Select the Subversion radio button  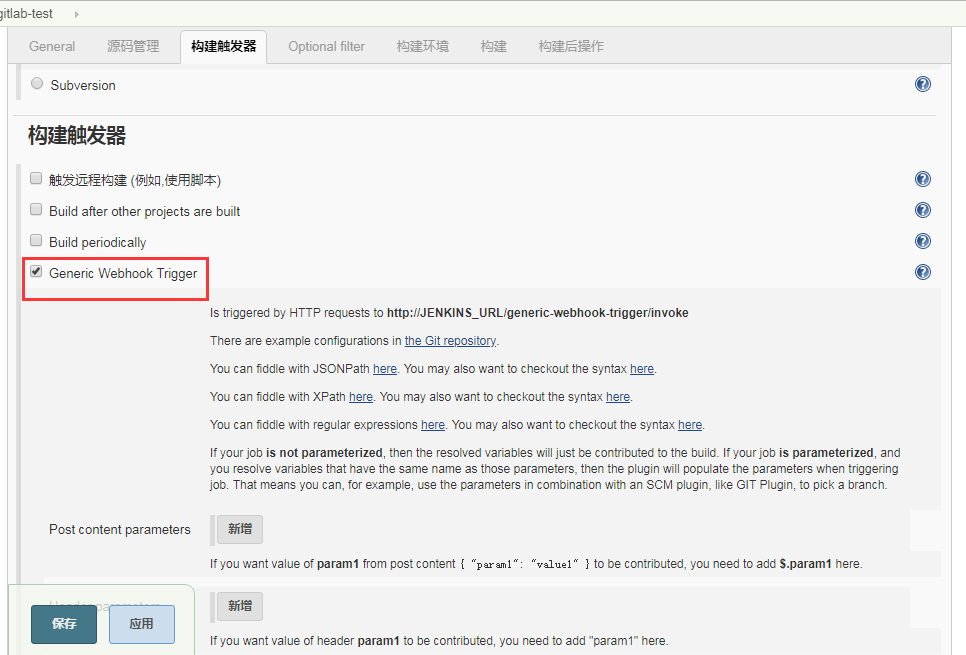point(36,84)
